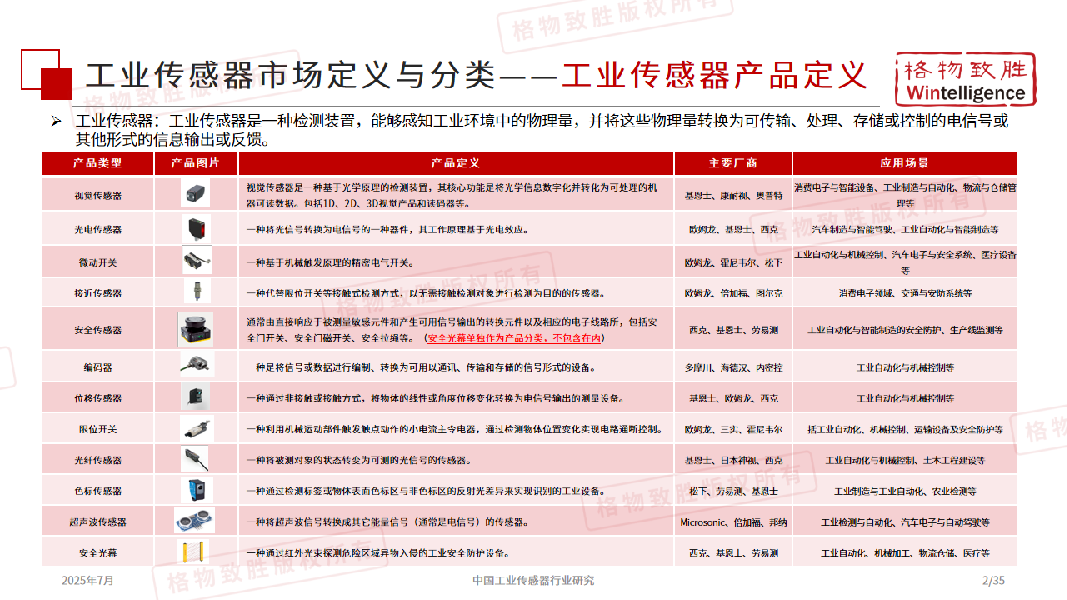The height and width of the screenshot is (600, 1067).
Task: Click the 中国工业传感器行业研究 footer text
Action: click(533, 580)
